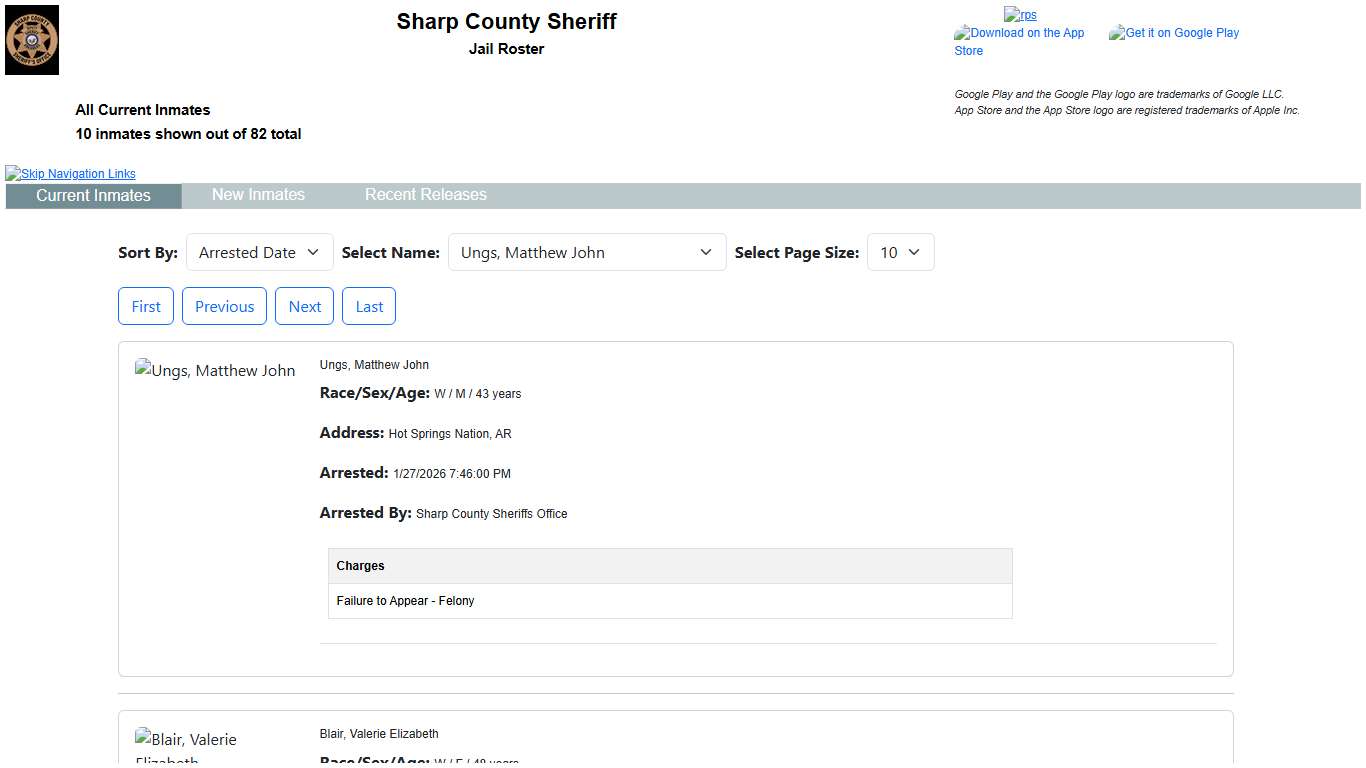Click the Matthew John Ungs inmate photo
Viewport: 1366px width, 768px height.
tap(215, 371)
